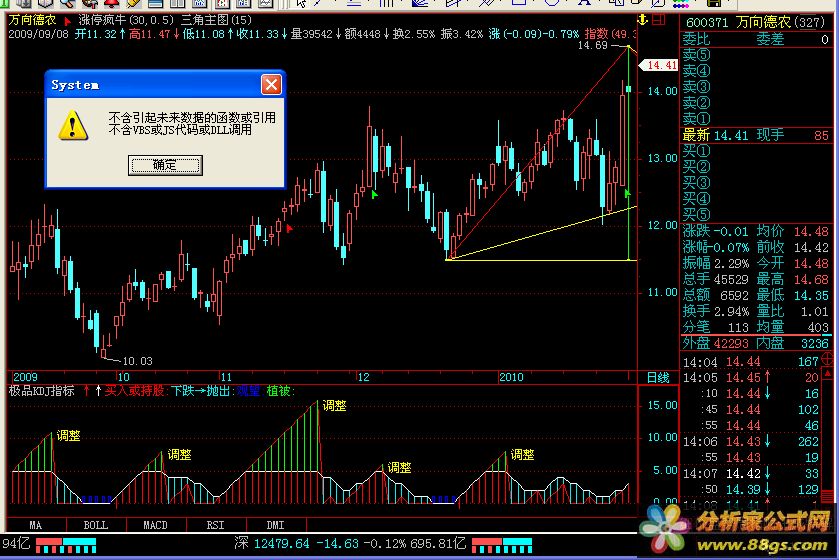This screenshot has width=839, height=560.
Task: Click the red triangle next to 万向德农 title
Action: pyautogui.click(x=67, y=20)
